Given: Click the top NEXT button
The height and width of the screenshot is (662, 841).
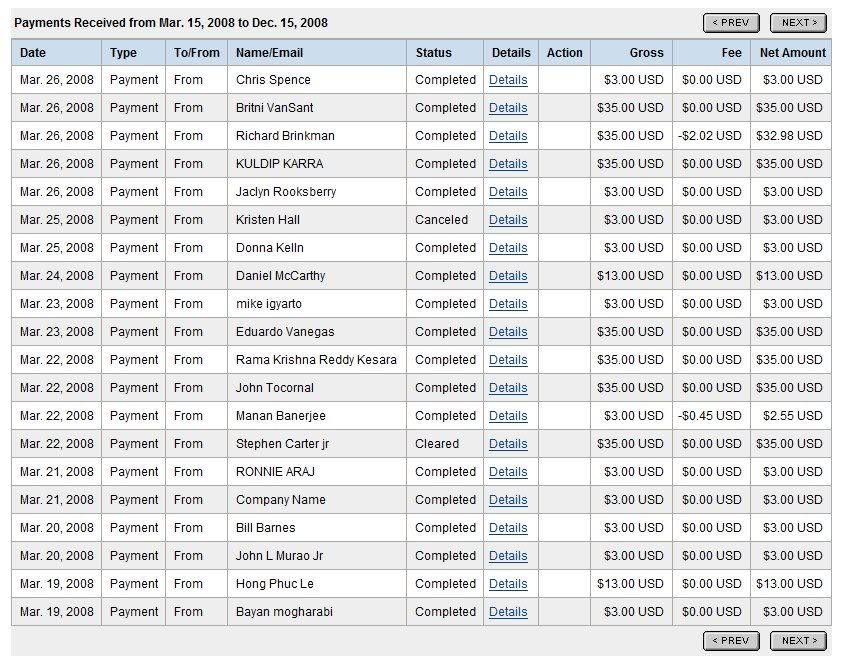Looking at the screenshot, I should click(798, 22).
